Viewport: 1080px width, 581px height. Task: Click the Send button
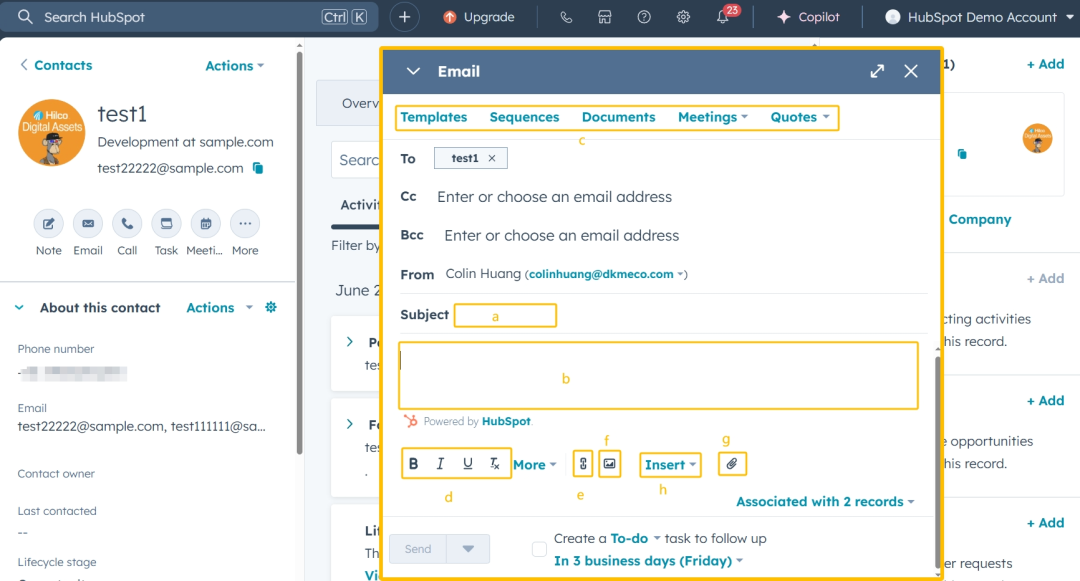pos(418,548)
